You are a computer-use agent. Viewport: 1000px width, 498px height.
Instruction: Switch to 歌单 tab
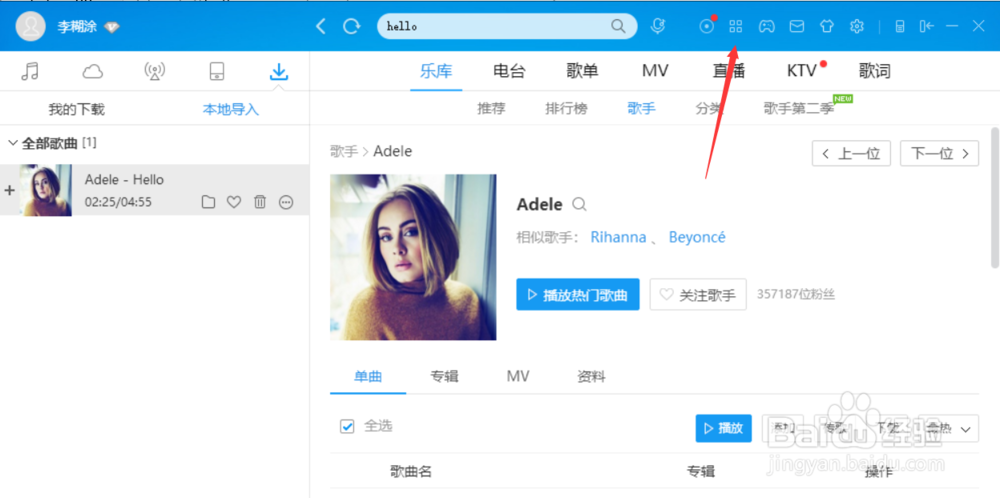(582, 71)
